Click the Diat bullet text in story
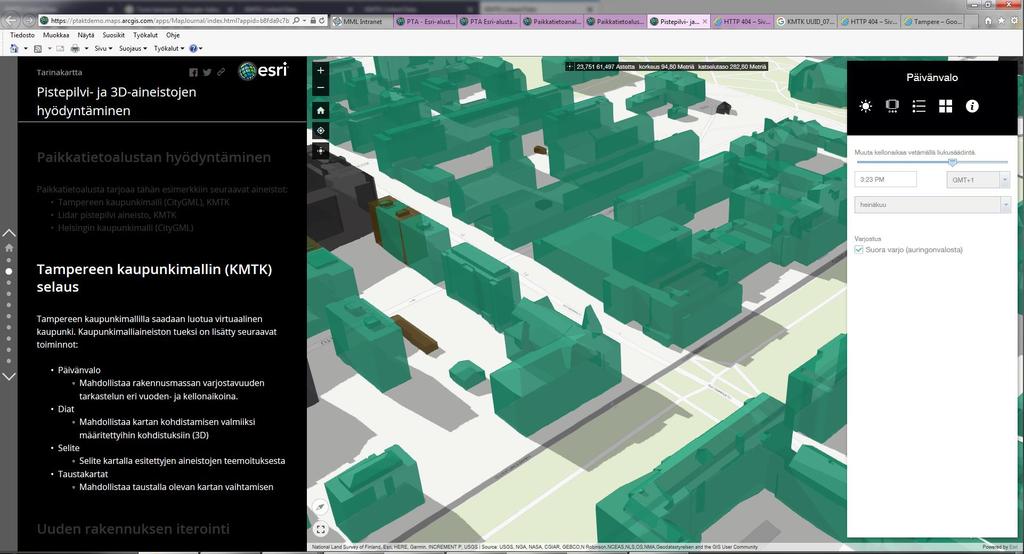 [66, 409]
